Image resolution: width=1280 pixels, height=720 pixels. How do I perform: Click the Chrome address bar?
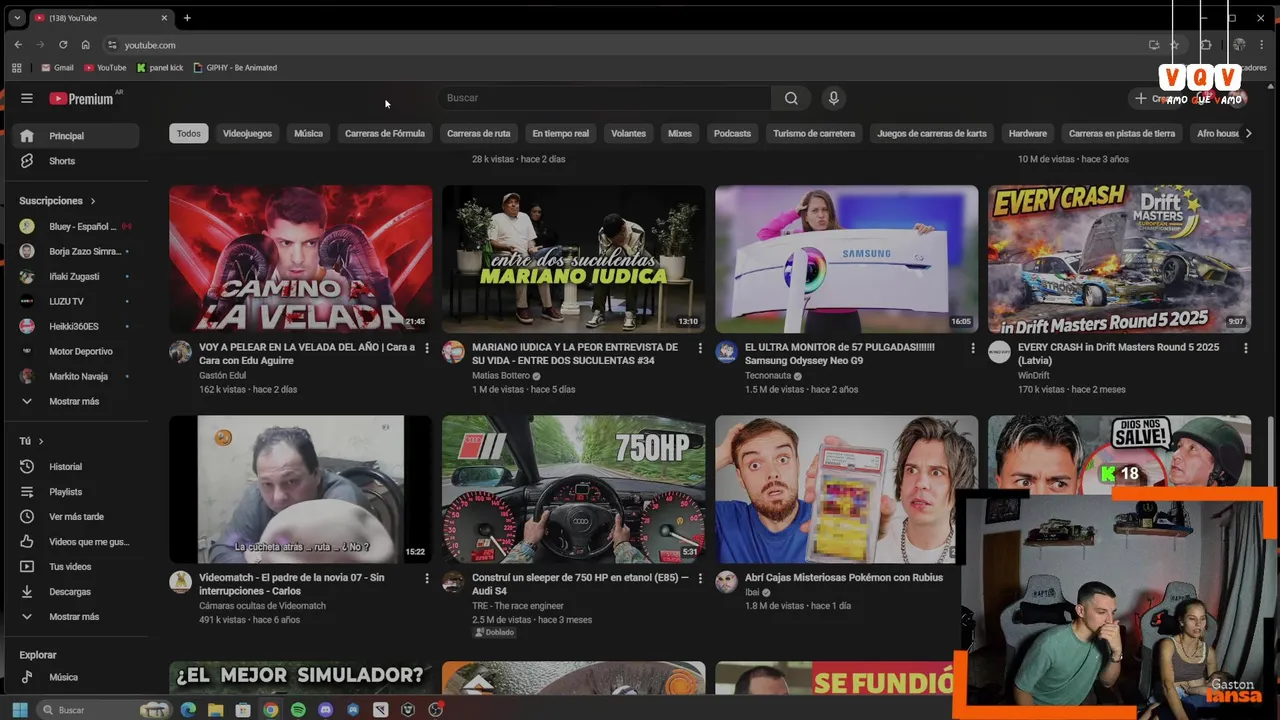[630, 45]
